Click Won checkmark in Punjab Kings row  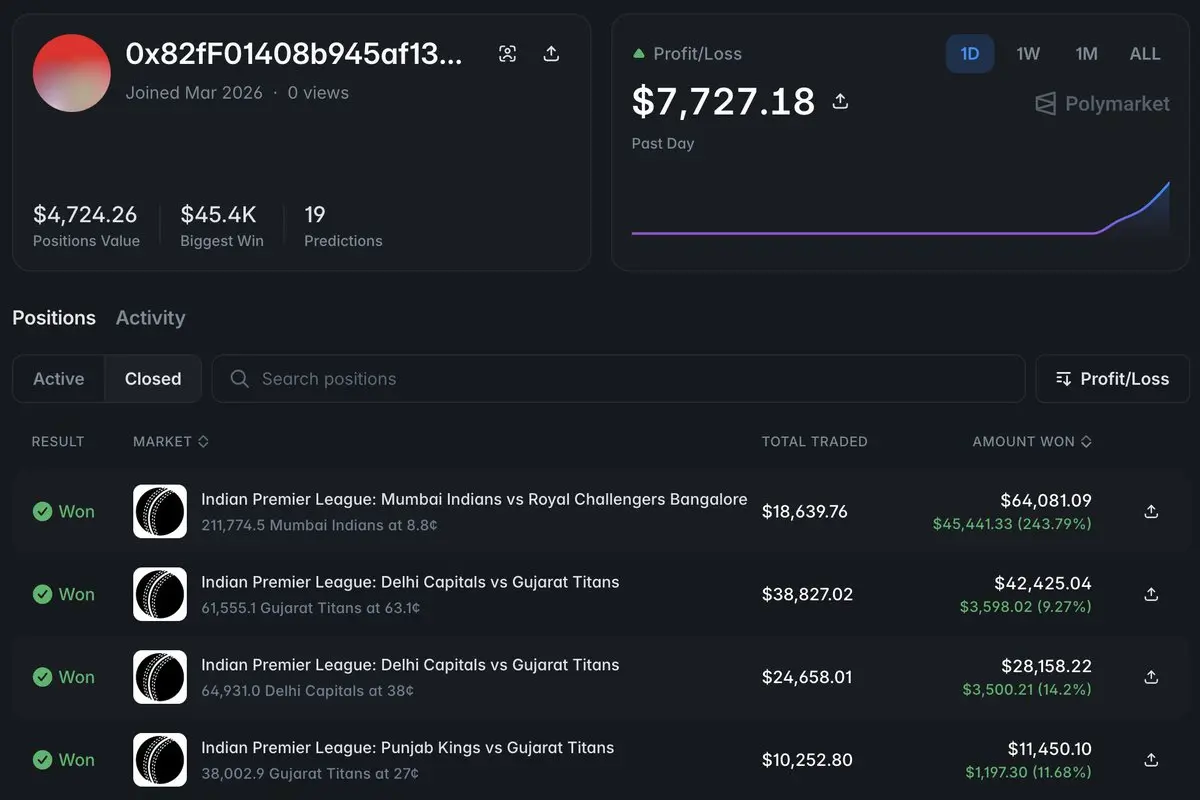pyautogui.click(x=42, y=760)
